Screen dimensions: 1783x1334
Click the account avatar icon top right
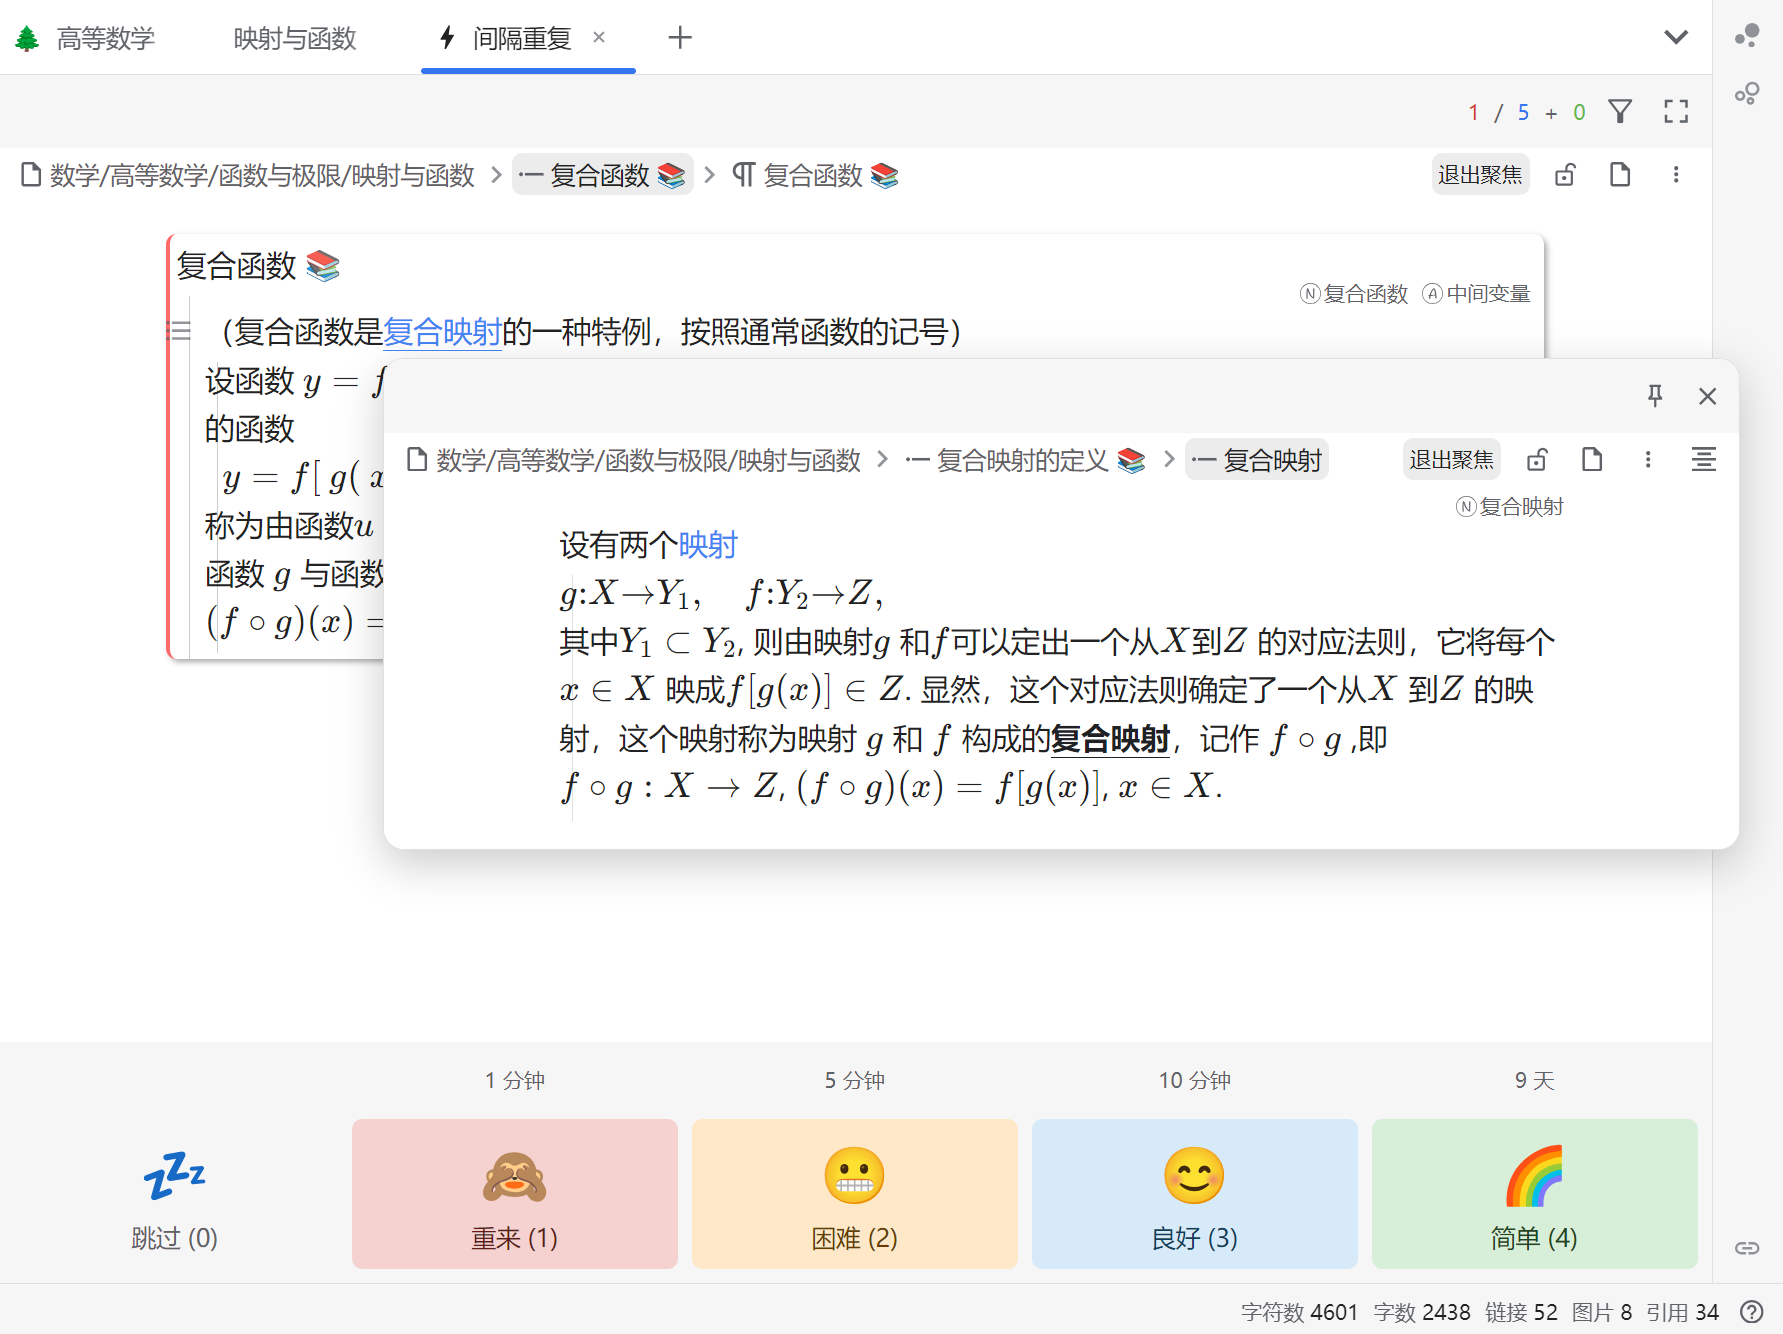click(x=1748, y=35)
